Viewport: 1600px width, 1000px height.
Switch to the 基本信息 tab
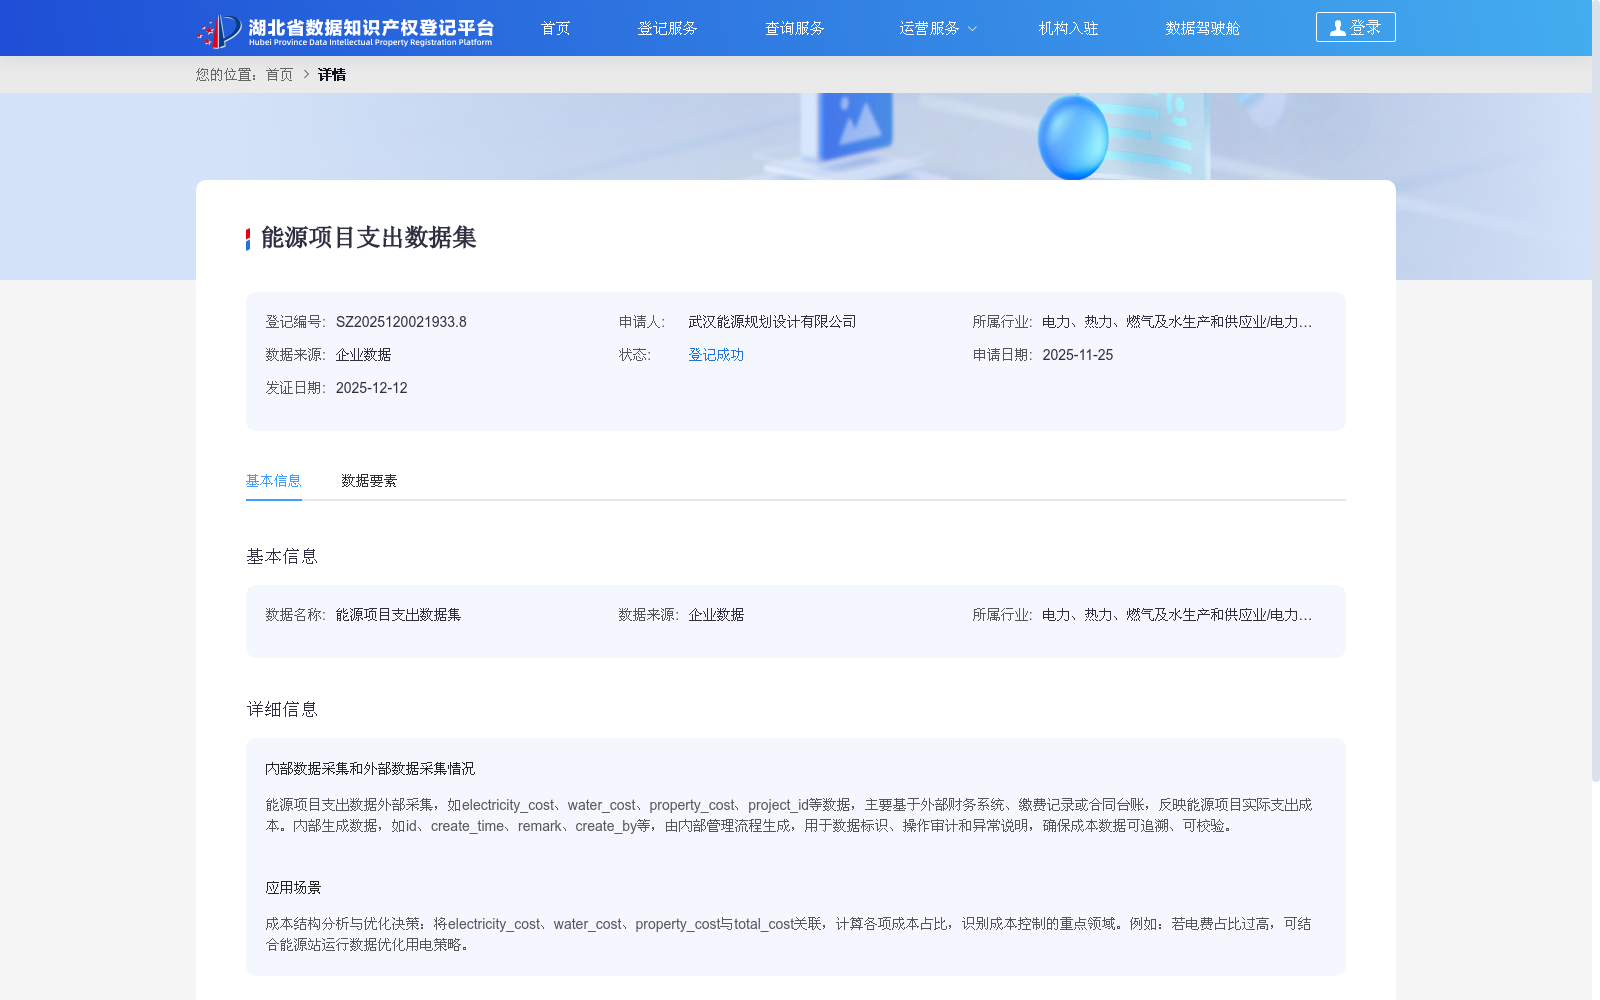point(273,481)
